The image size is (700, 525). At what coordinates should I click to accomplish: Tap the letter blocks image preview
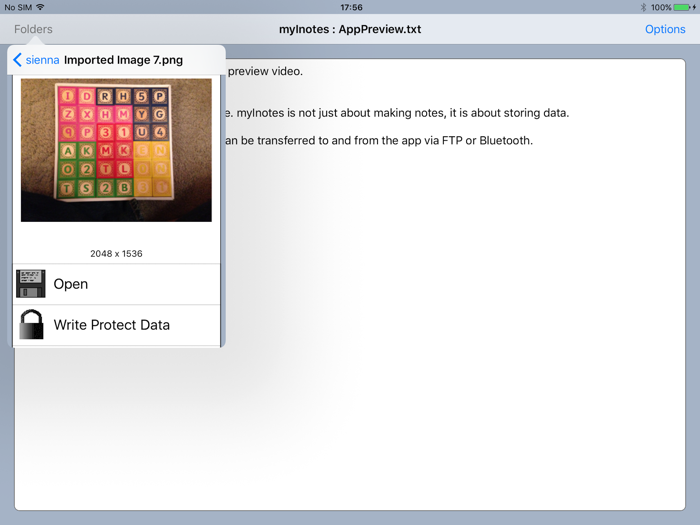(x=116, y=150)
